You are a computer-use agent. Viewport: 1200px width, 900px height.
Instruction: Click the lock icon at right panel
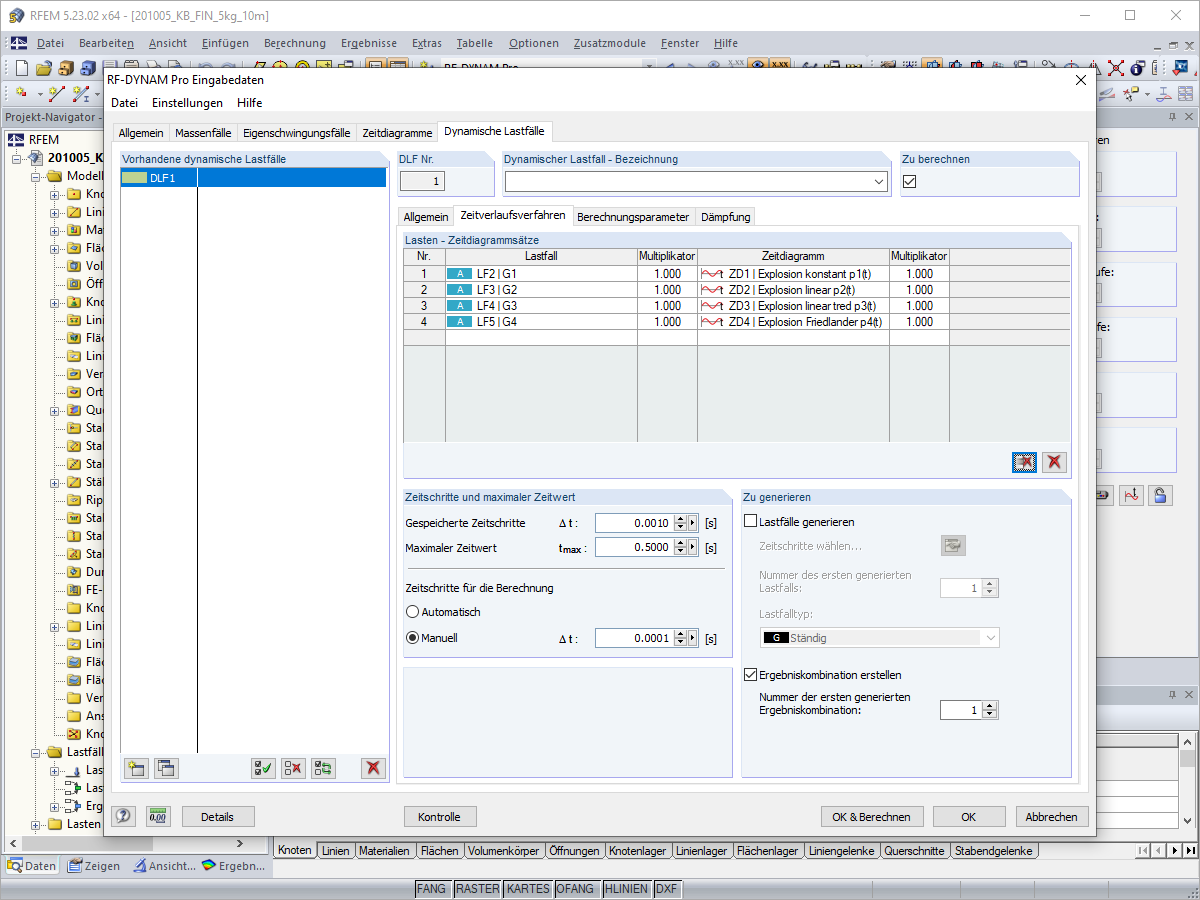[x=1160, y=494]
